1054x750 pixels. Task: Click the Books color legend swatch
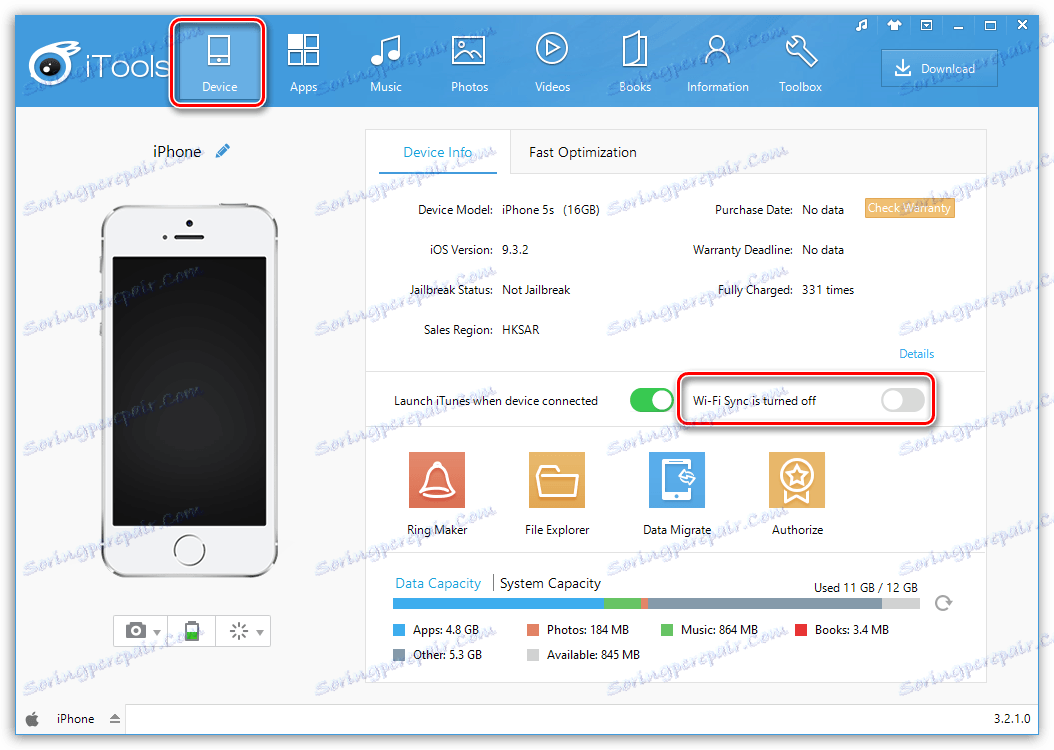tap(801, 630)
